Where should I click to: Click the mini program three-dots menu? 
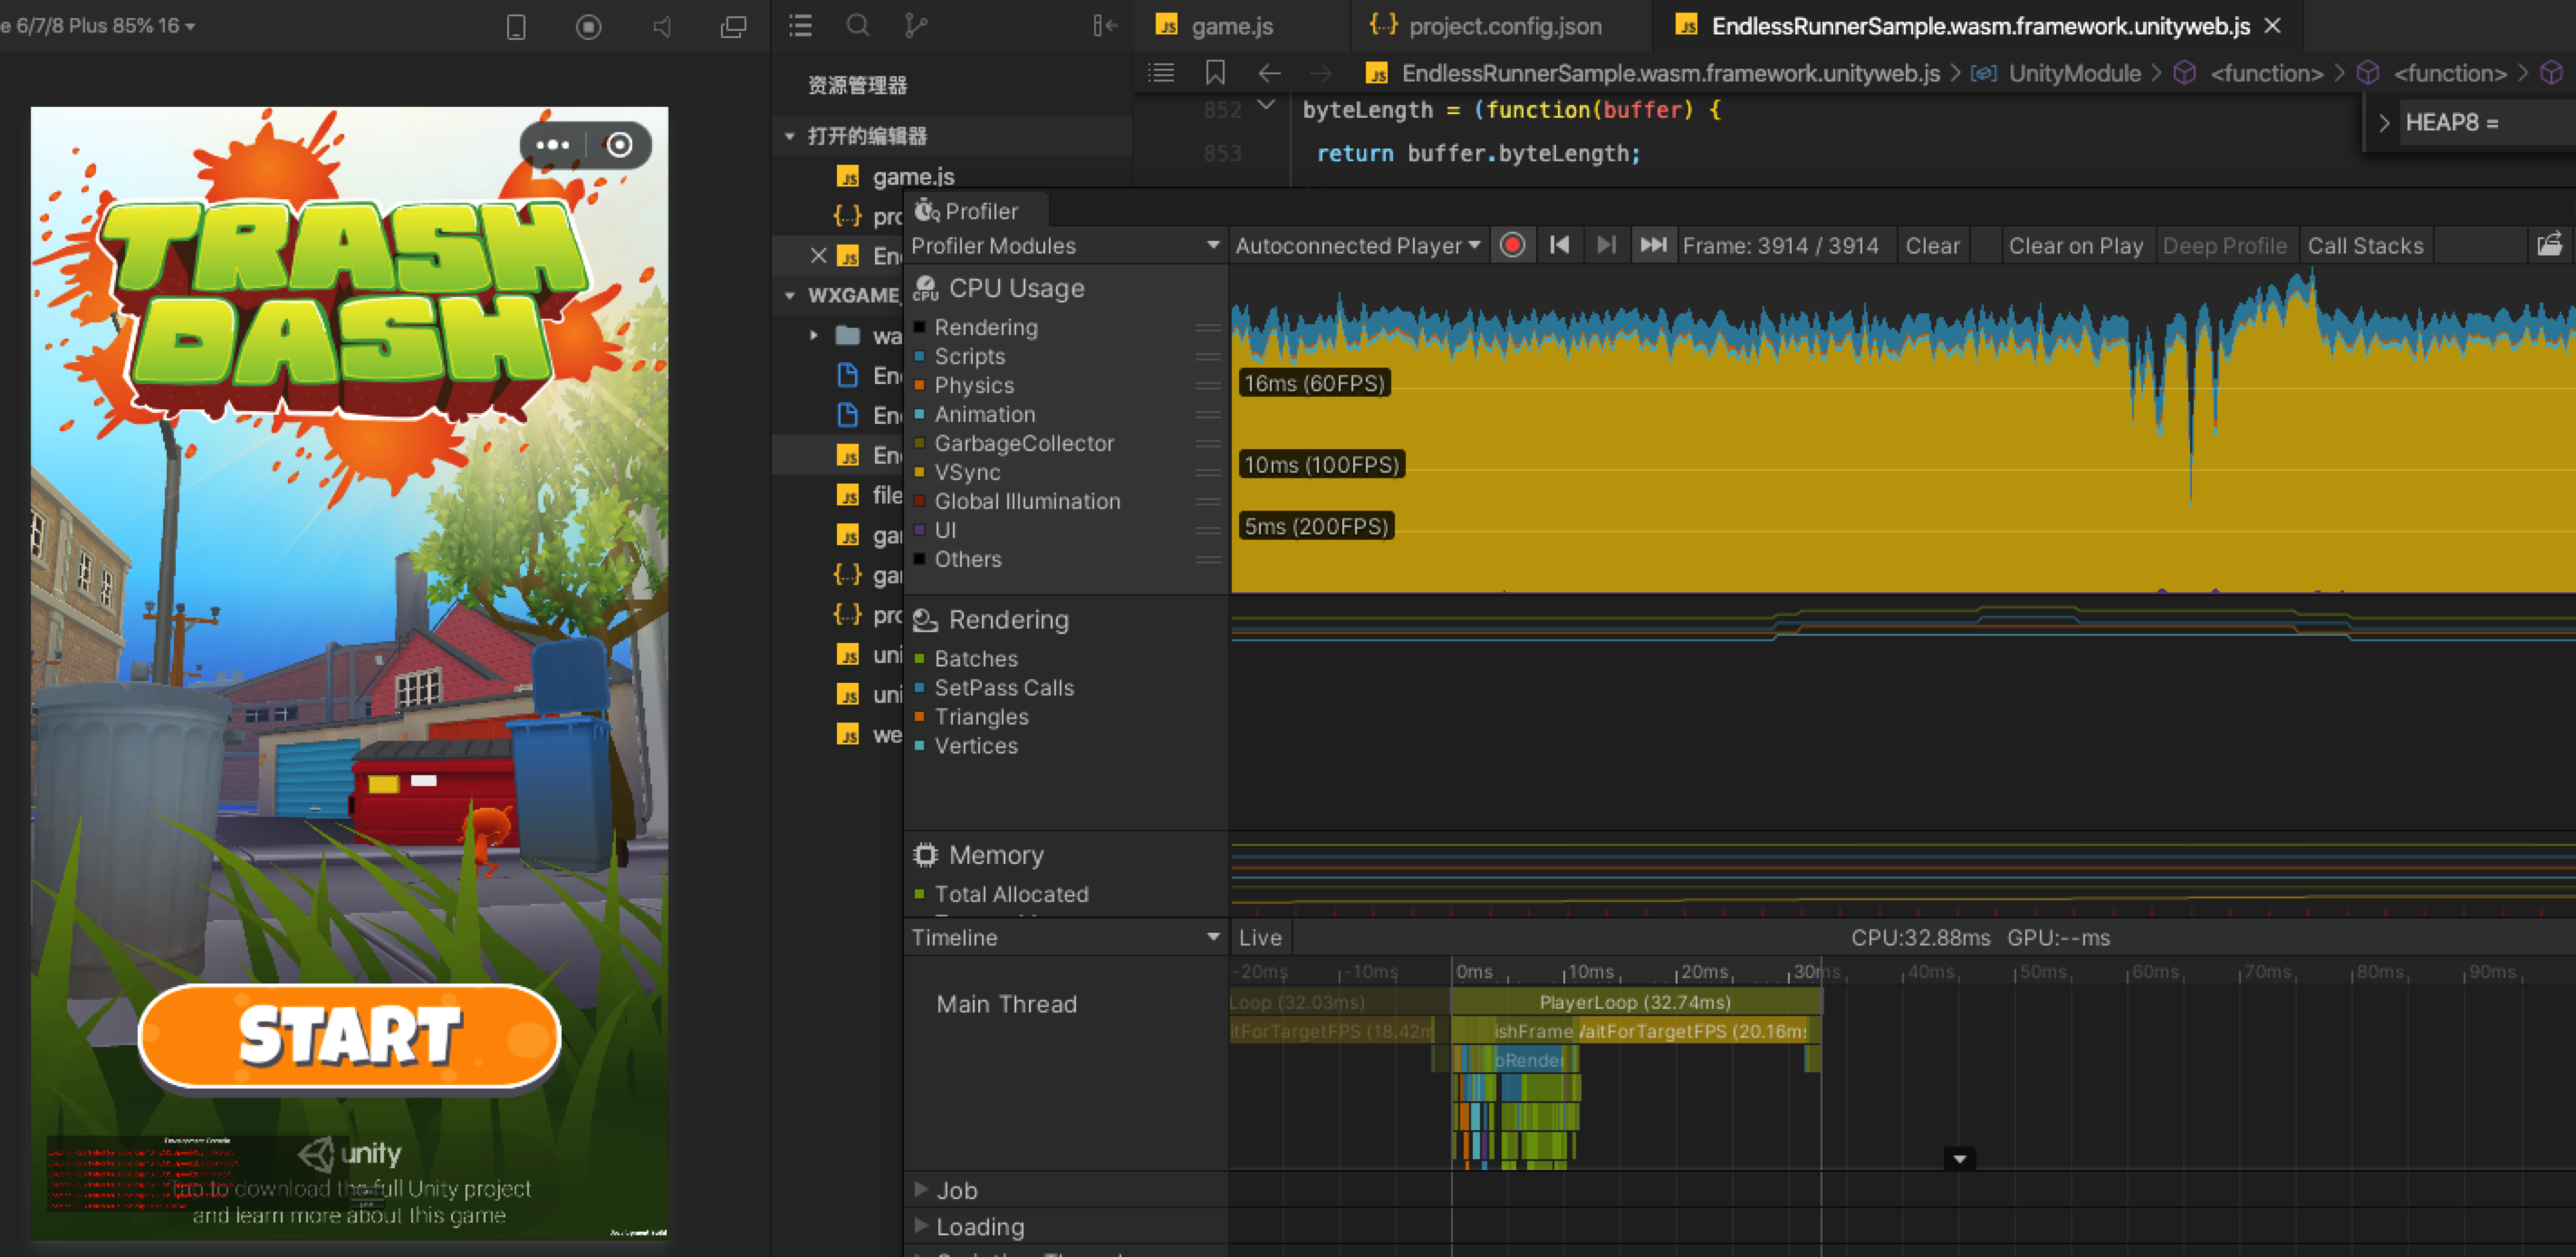tap(553, 145)
